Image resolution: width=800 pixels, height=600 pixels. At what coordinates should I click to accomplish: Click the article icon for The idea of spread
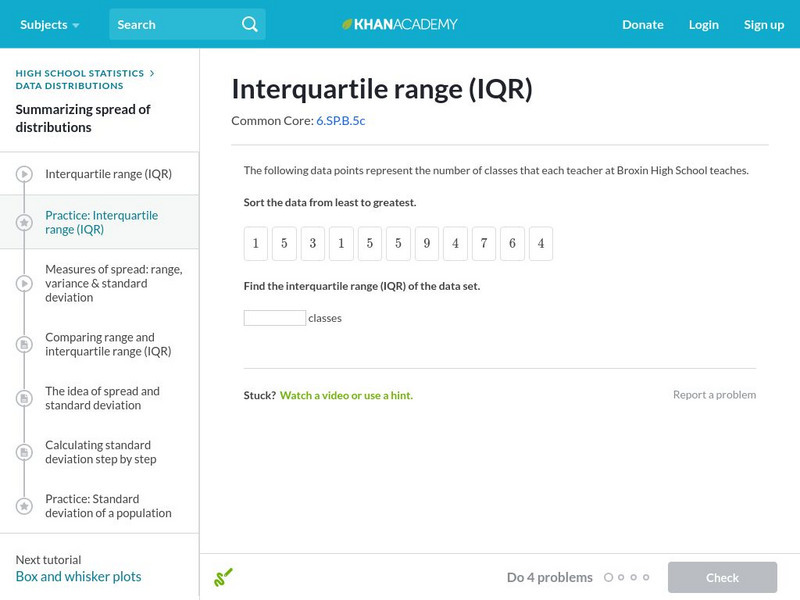point(24,399)
